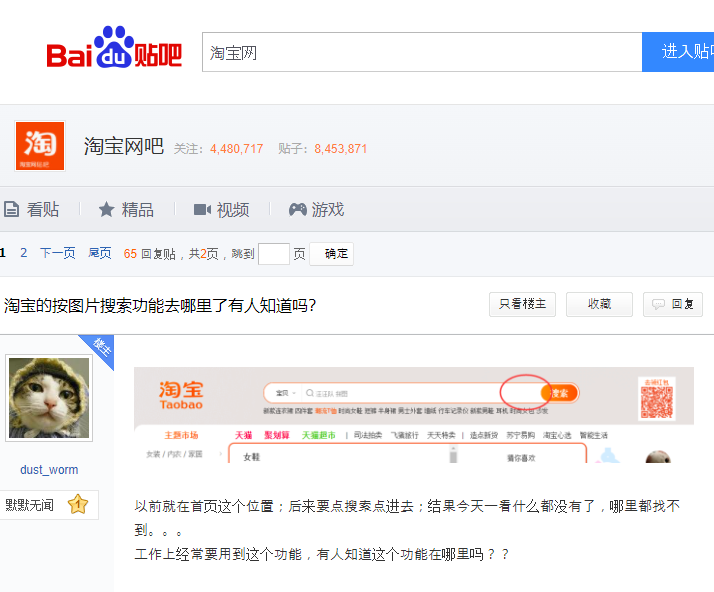Open the orange 淘 forum avatar
714x592 pixels.
[40, 146]
